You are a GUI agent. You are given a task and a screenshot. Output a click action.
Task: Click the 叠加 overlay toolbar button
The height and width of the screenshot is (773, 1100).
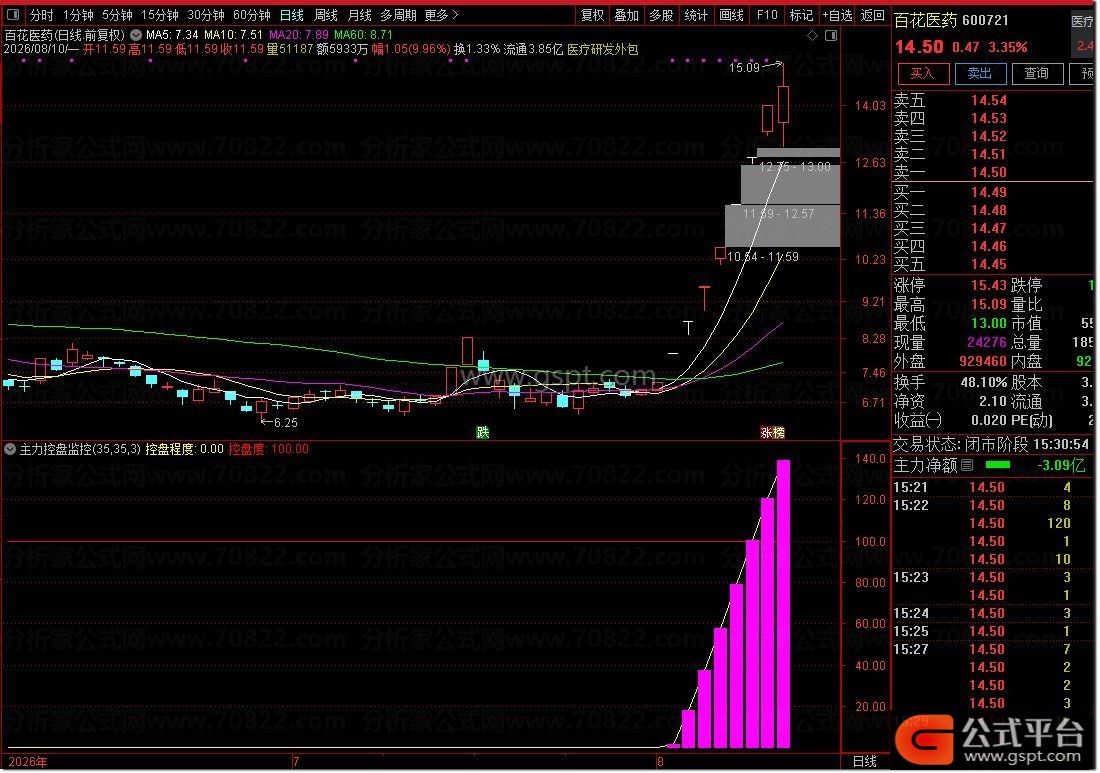tap(626, 15)
